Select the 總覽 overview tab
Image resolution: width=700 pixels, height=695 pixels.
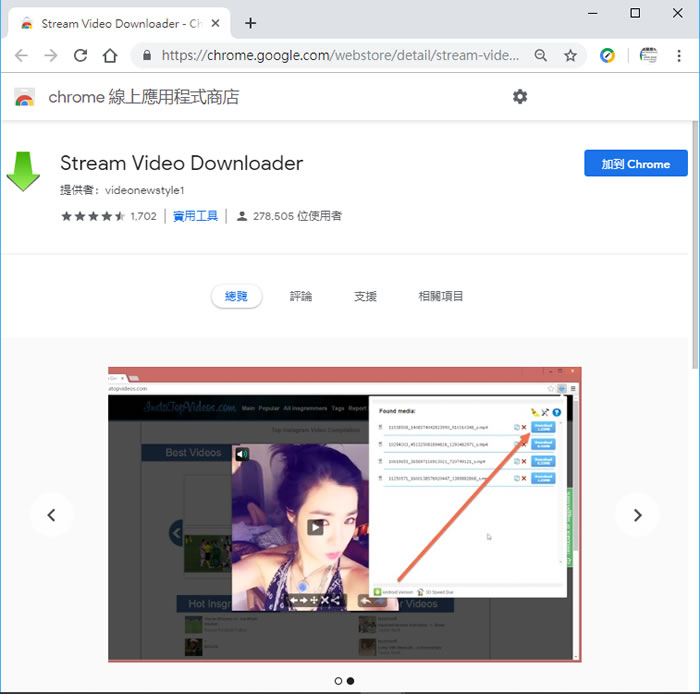(236, 296)
